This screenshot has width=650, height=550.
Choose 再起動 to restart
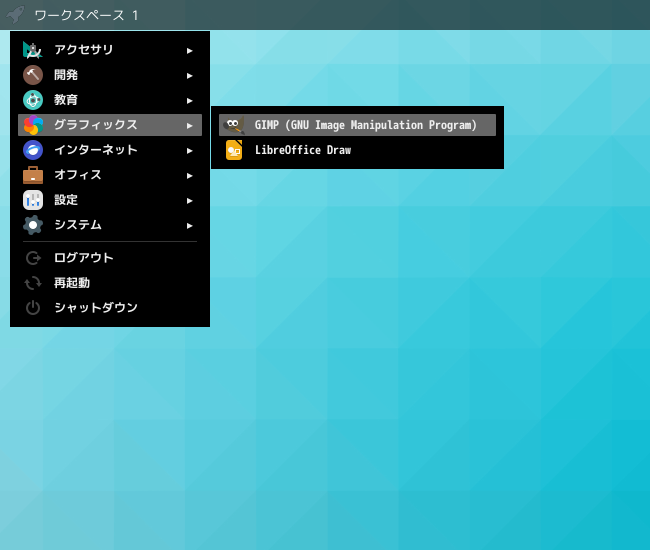coord(110,283)
